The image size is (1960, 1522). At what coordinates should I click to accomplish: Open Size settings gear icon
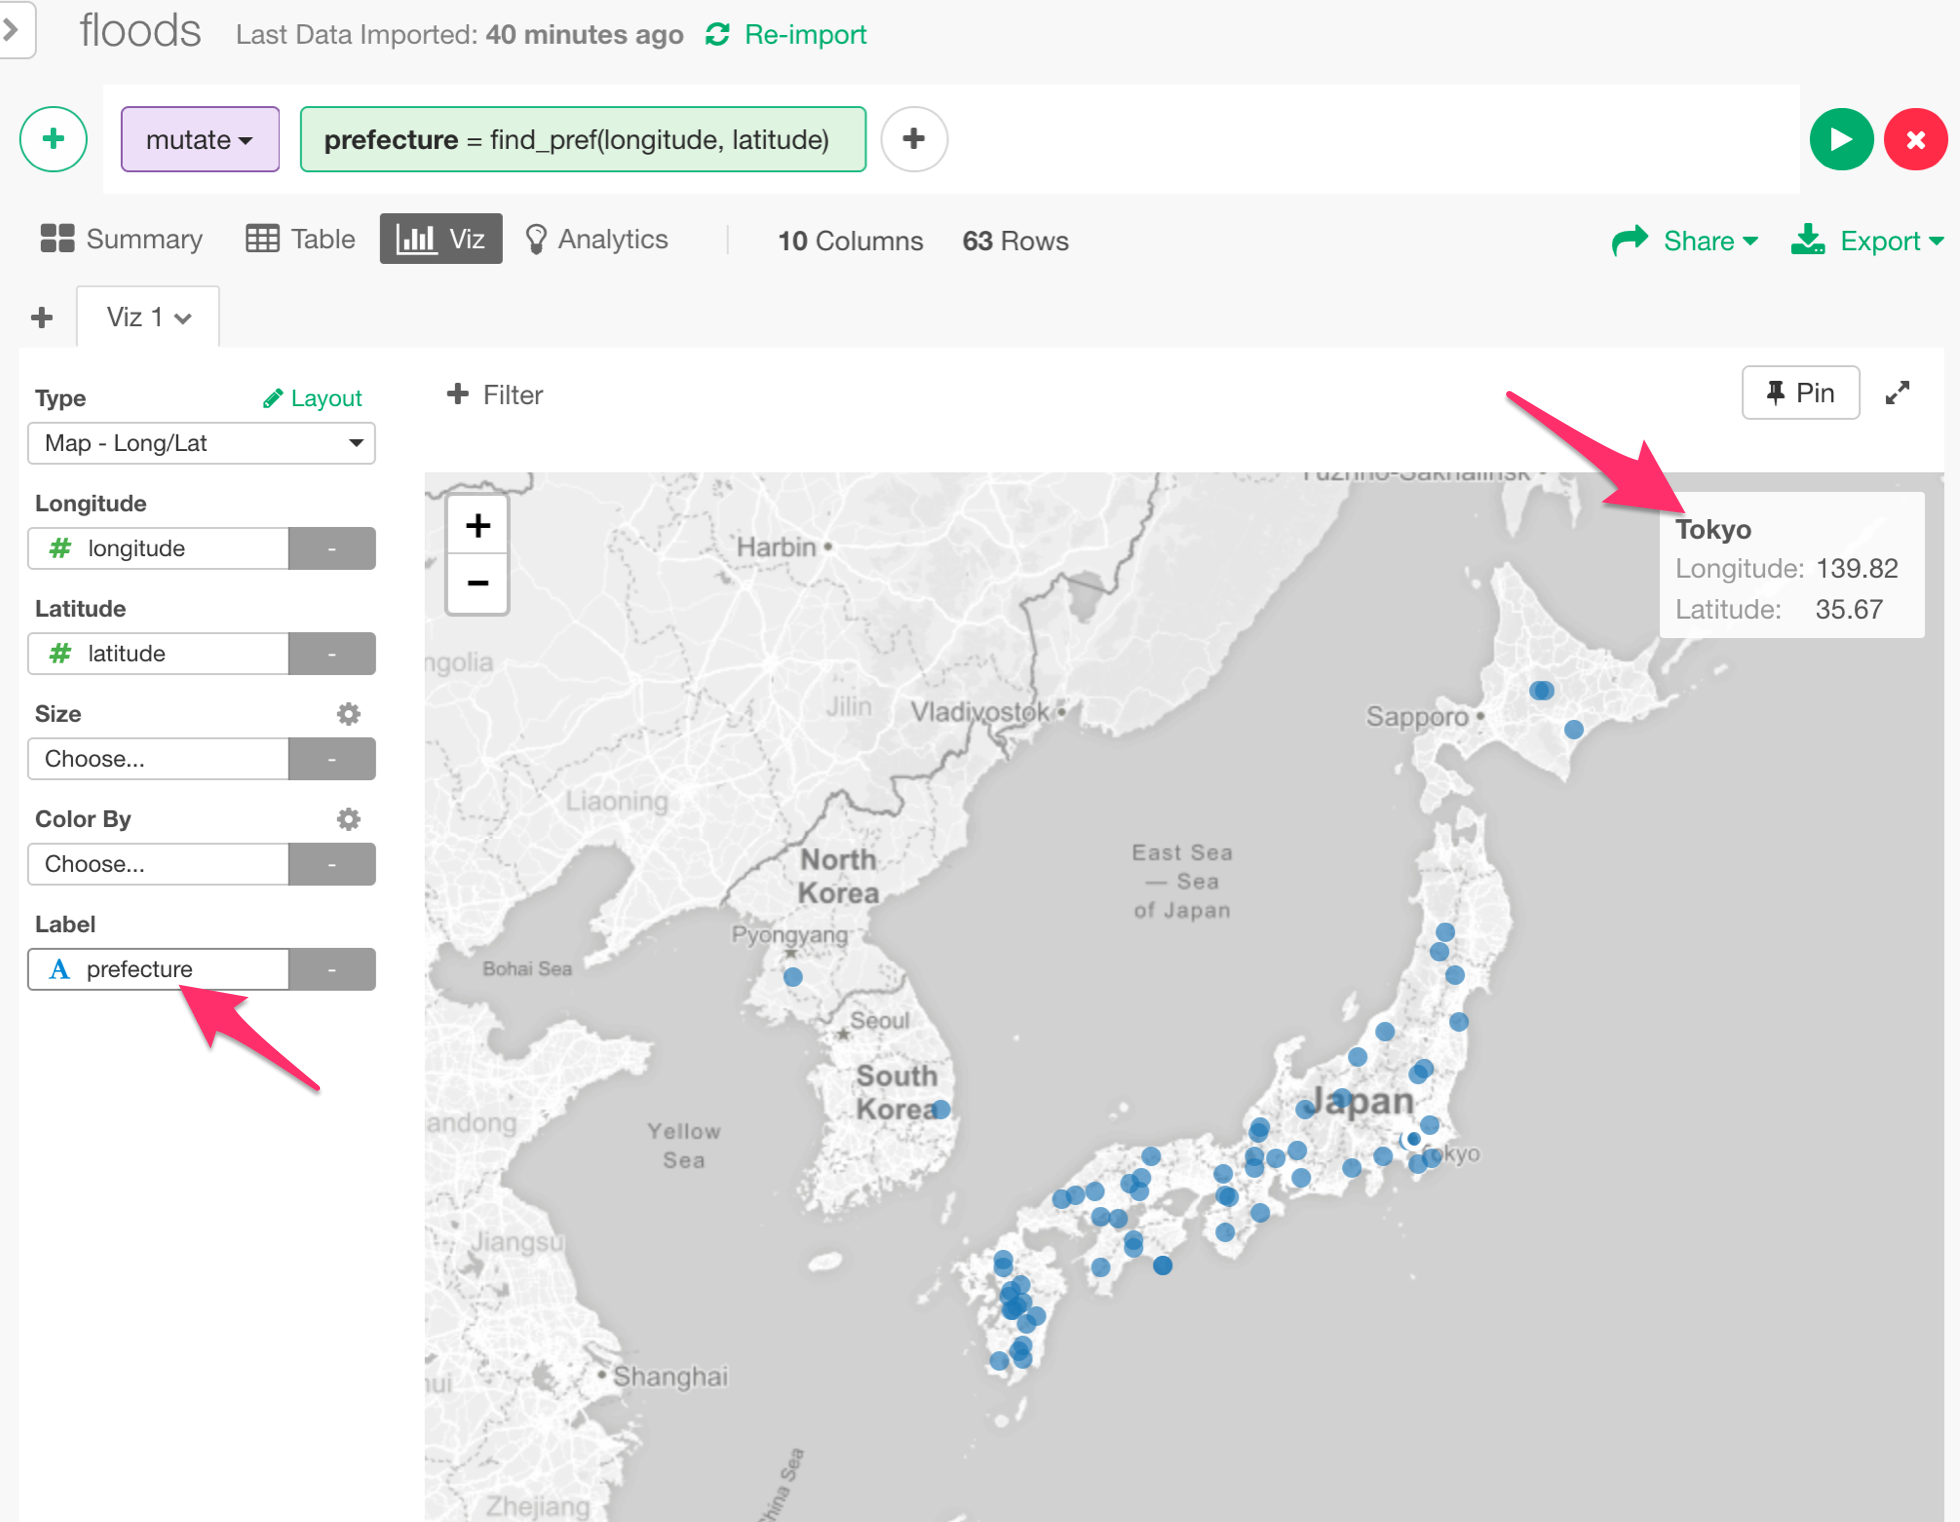pos(348,713)
